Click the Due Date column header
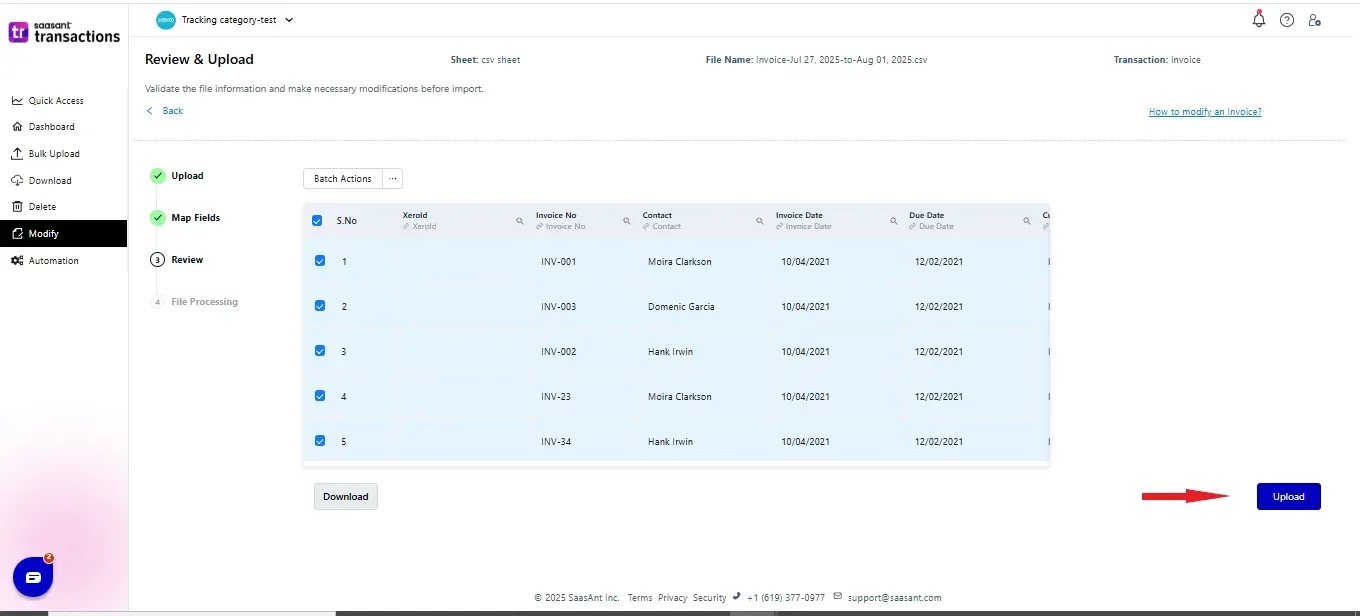The width and height of the screenshot is (1360, 616). point(926,215)
